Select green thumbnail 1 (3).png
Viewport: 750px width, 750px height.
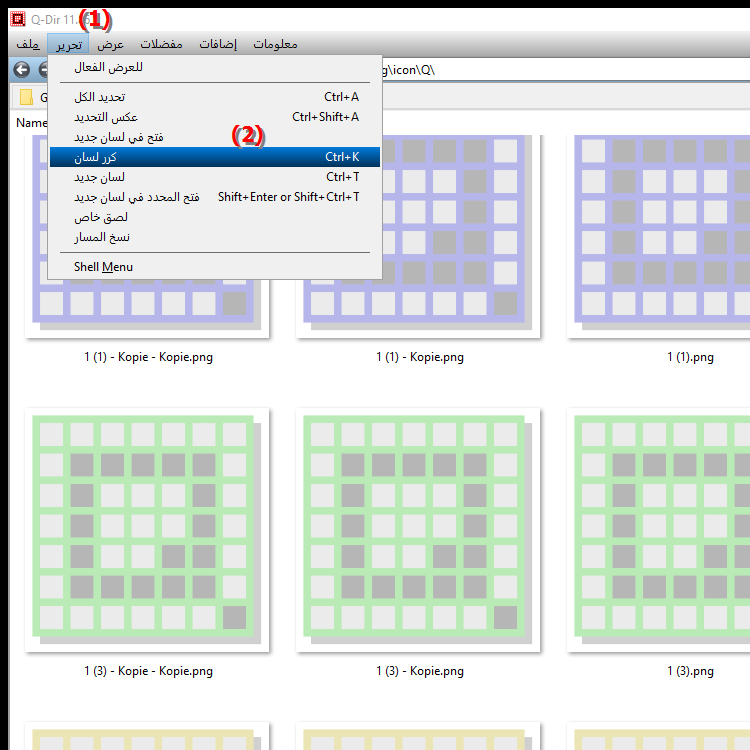point(659,530)
